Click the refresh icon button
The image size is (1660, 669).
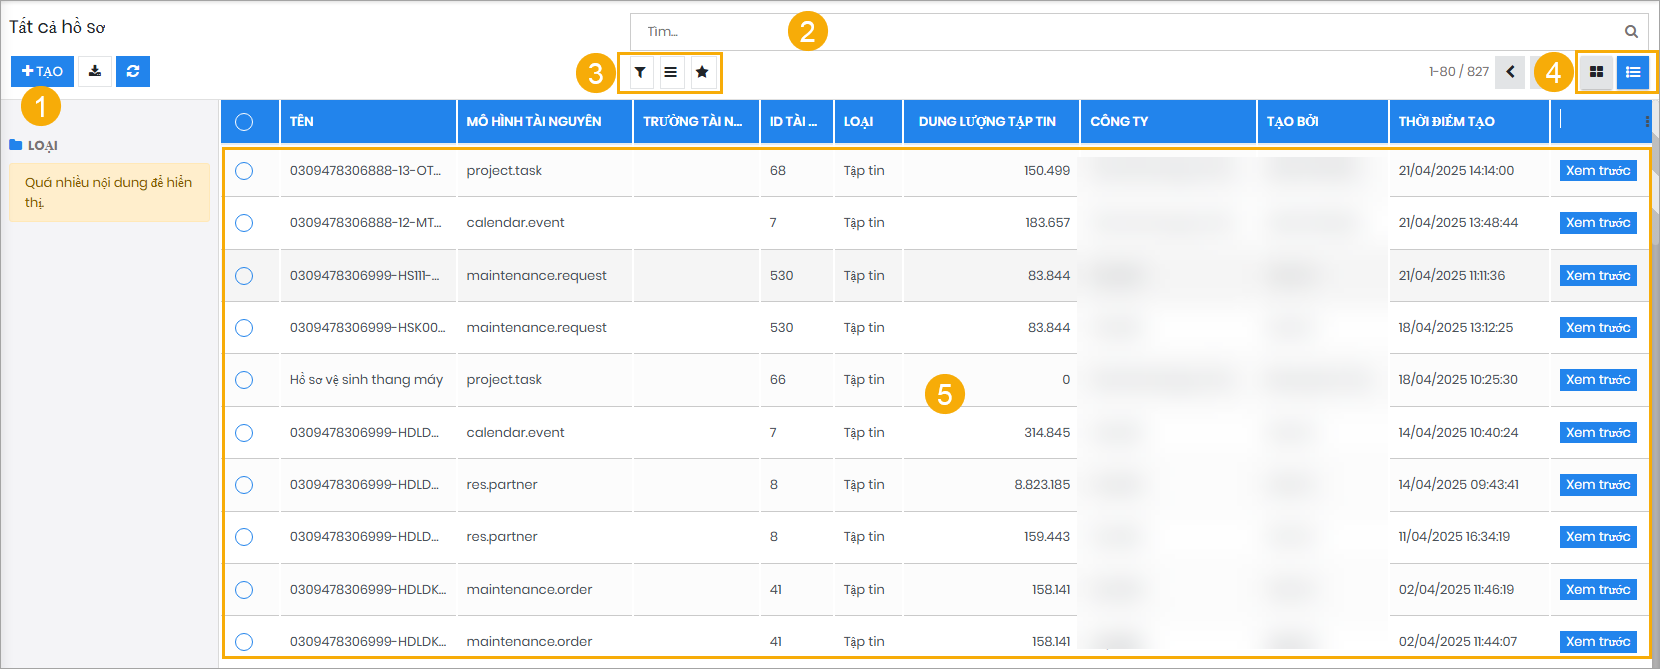point(133,71)
